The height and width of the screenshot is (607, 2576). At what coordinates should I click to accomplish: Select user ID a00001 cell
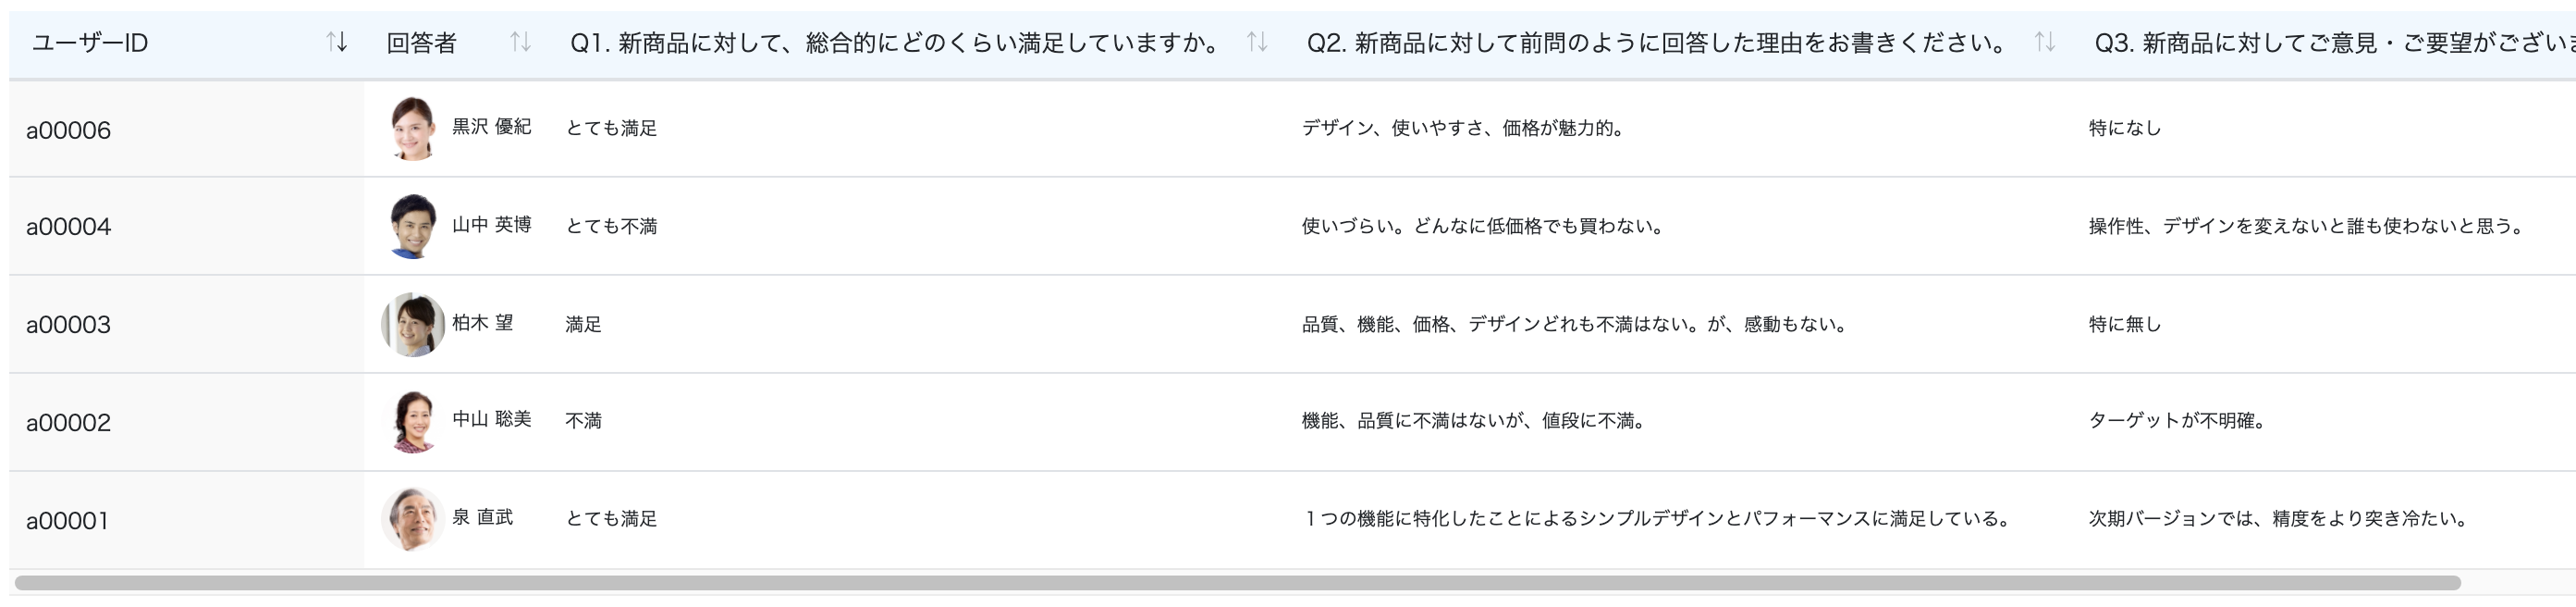coord(187,521)
